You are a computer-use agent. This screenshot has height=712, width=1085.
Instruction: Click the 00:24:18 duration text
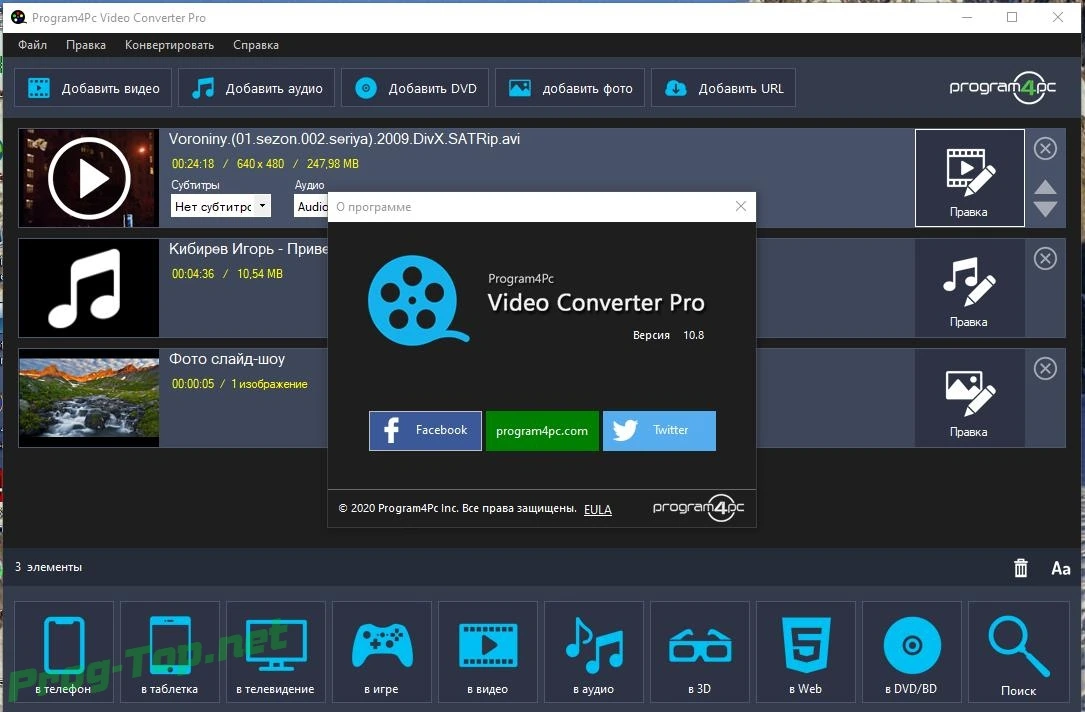193,164
